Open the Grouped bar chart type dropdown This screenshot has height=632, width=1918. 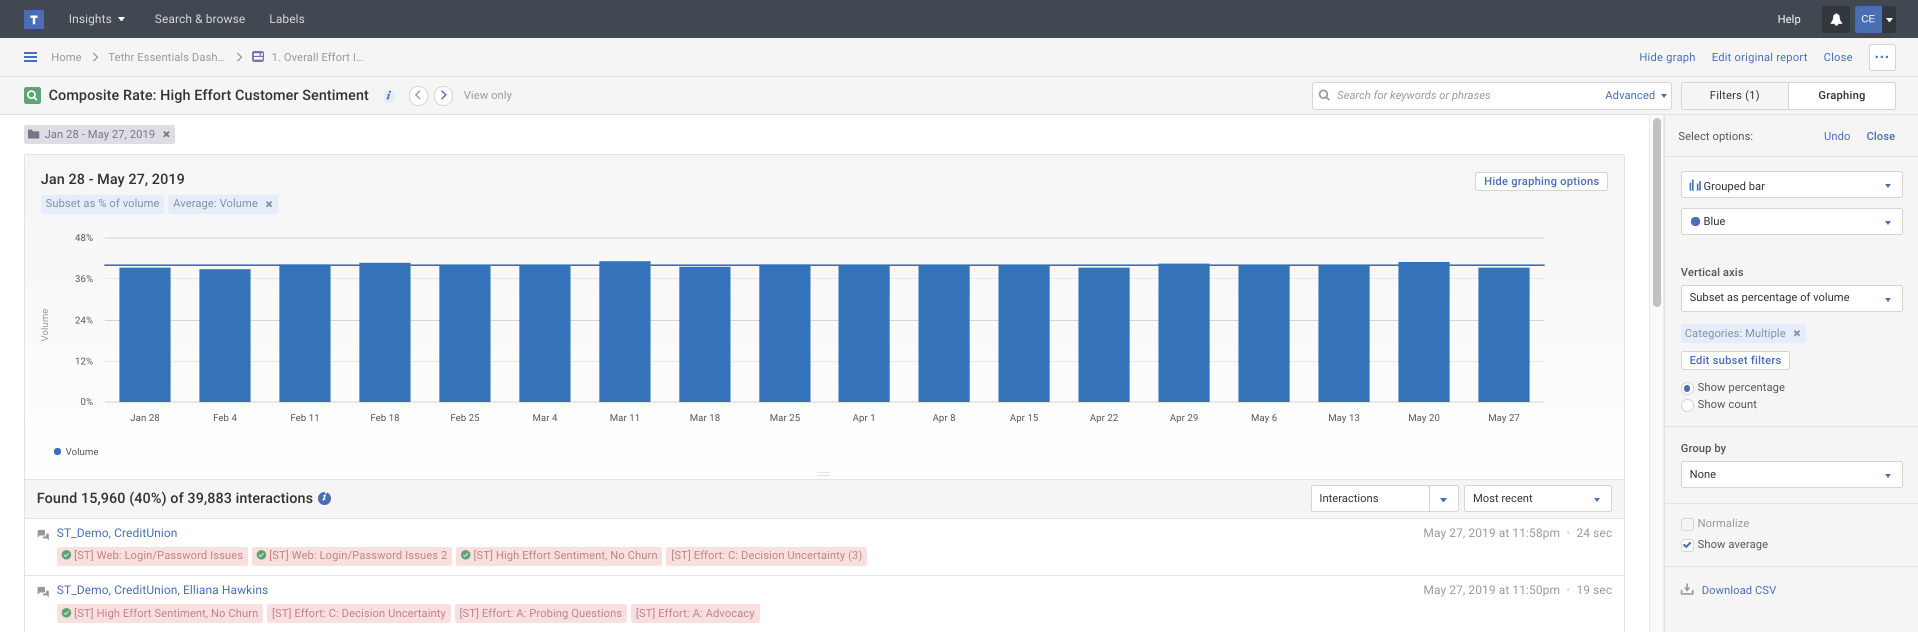(1790, 186)
